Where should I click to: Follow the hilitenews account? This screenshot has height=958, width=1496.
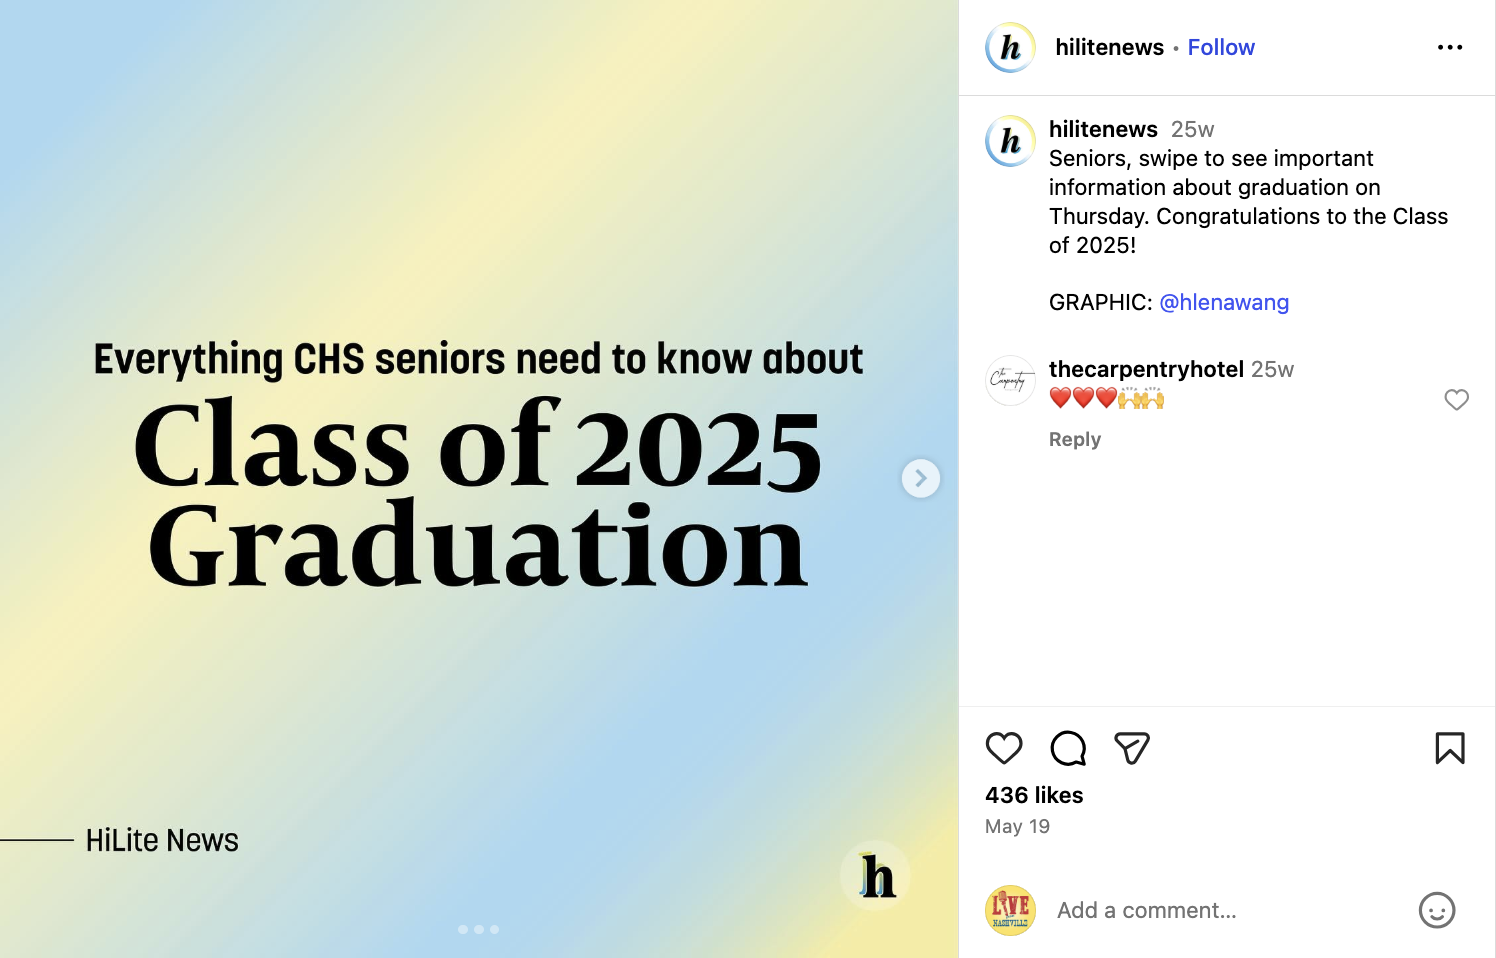tap(1221, 47)
